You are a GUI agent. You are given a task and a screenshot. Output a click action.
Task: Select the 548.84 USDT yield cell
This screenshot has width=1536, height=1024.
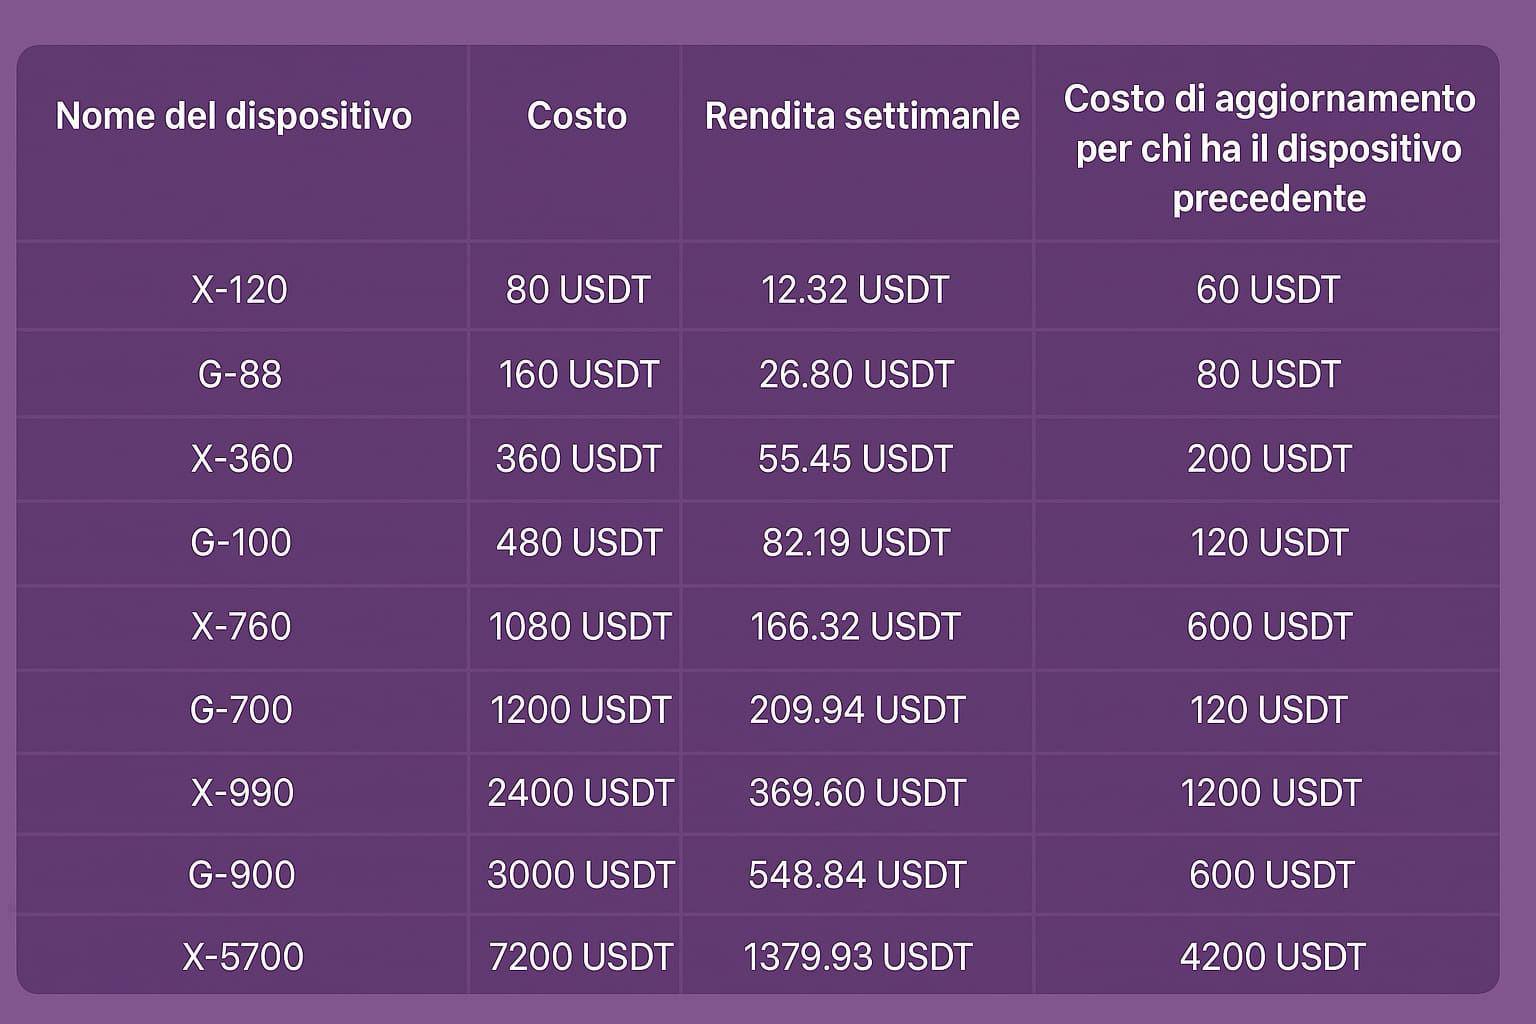pyautogui.click(x=856, y=875)
